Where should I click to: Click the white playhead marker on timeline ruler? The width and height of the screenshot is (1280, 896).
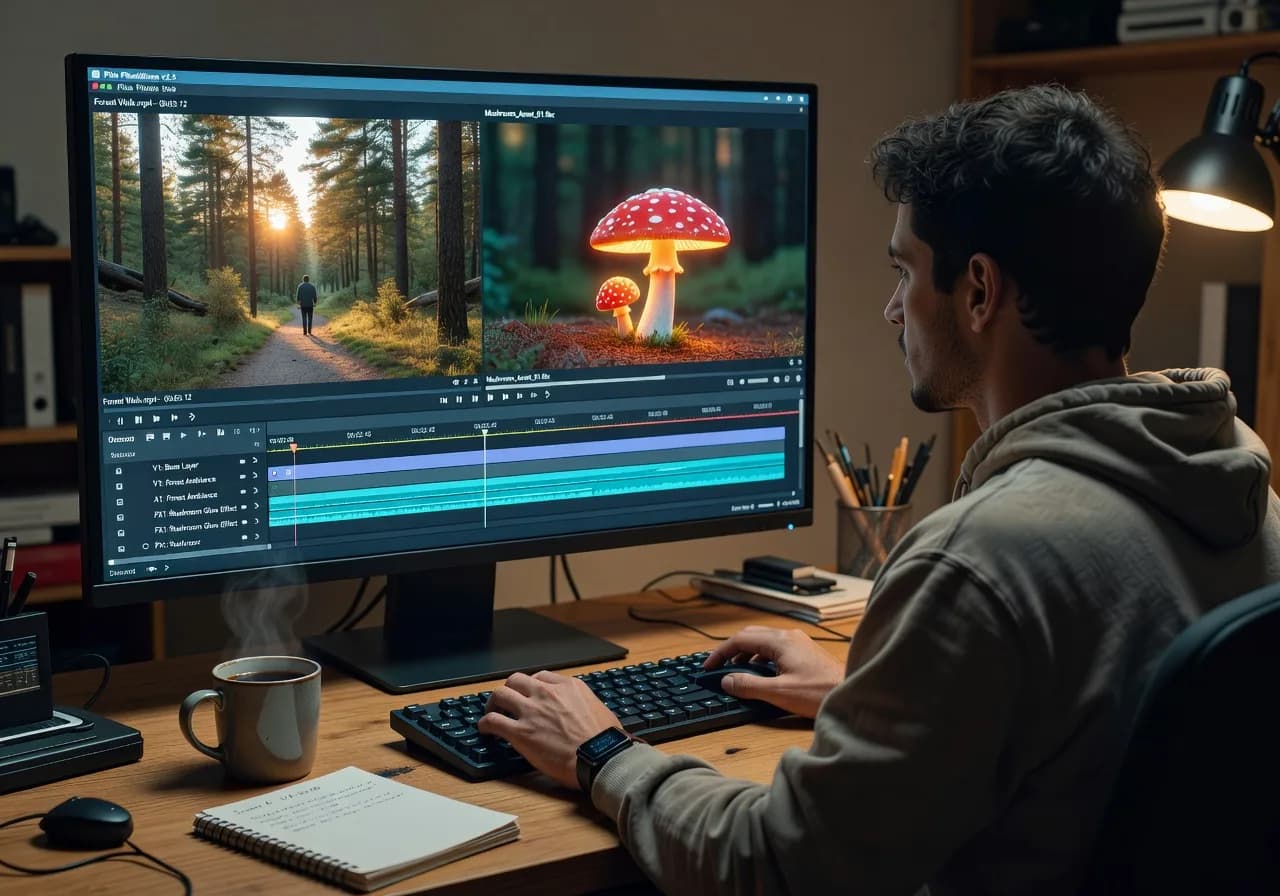click(x=484, y=432)
